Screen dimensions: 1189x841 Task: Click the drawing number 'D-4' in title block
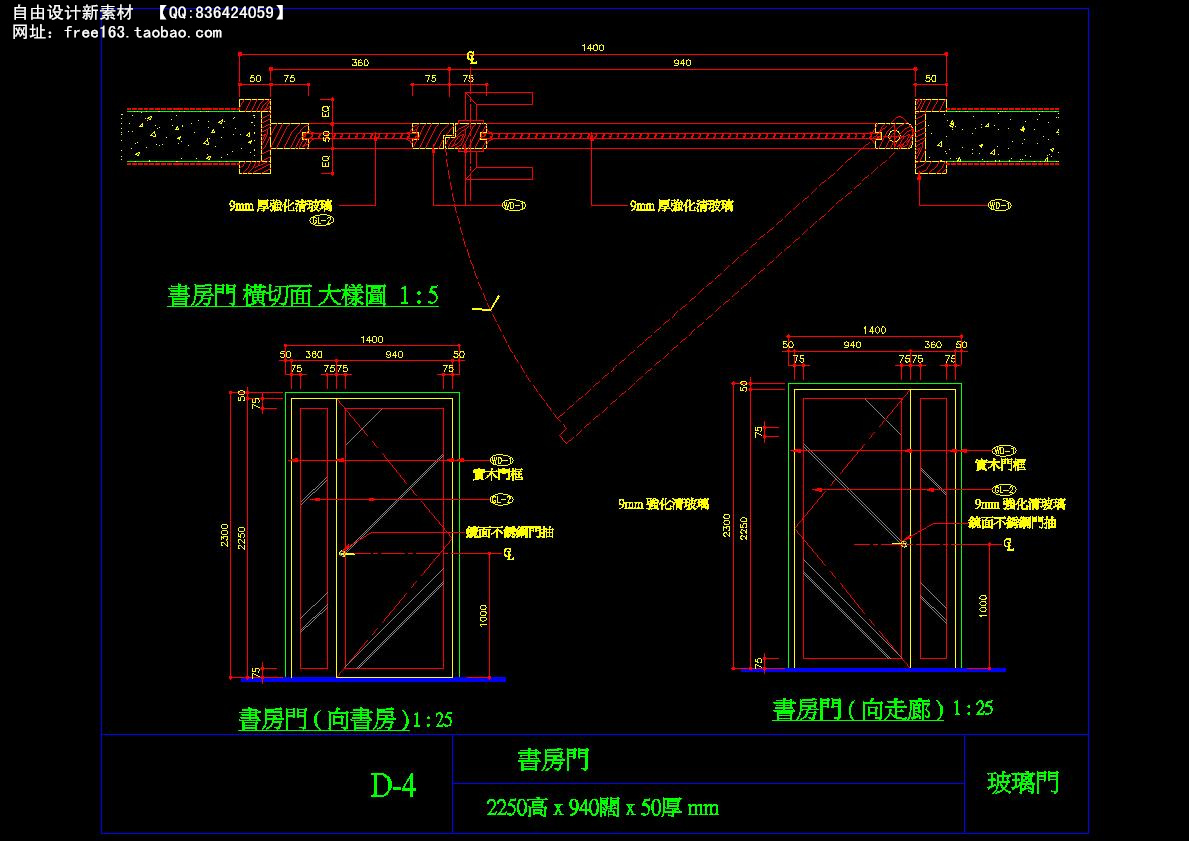coord(393,786)
